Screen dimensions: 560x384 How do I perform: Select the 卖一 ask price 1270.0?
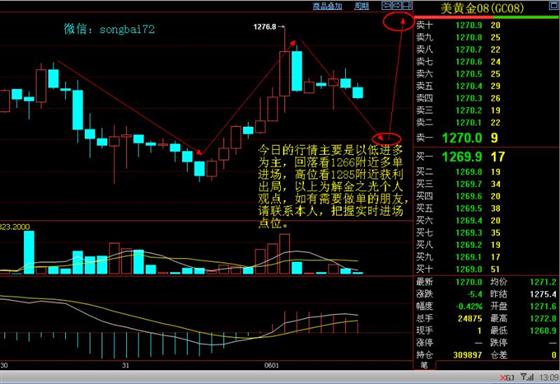pyautogui.click(x=462, y=138)
